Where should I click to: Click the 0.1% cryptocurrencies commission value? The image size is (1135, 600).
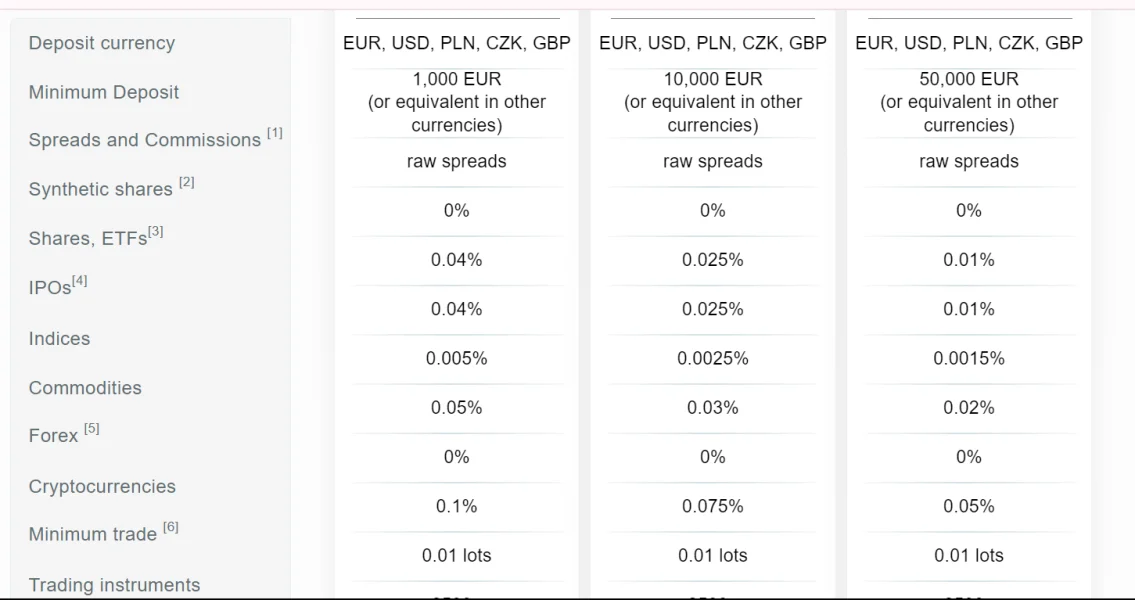coord(456,506)
